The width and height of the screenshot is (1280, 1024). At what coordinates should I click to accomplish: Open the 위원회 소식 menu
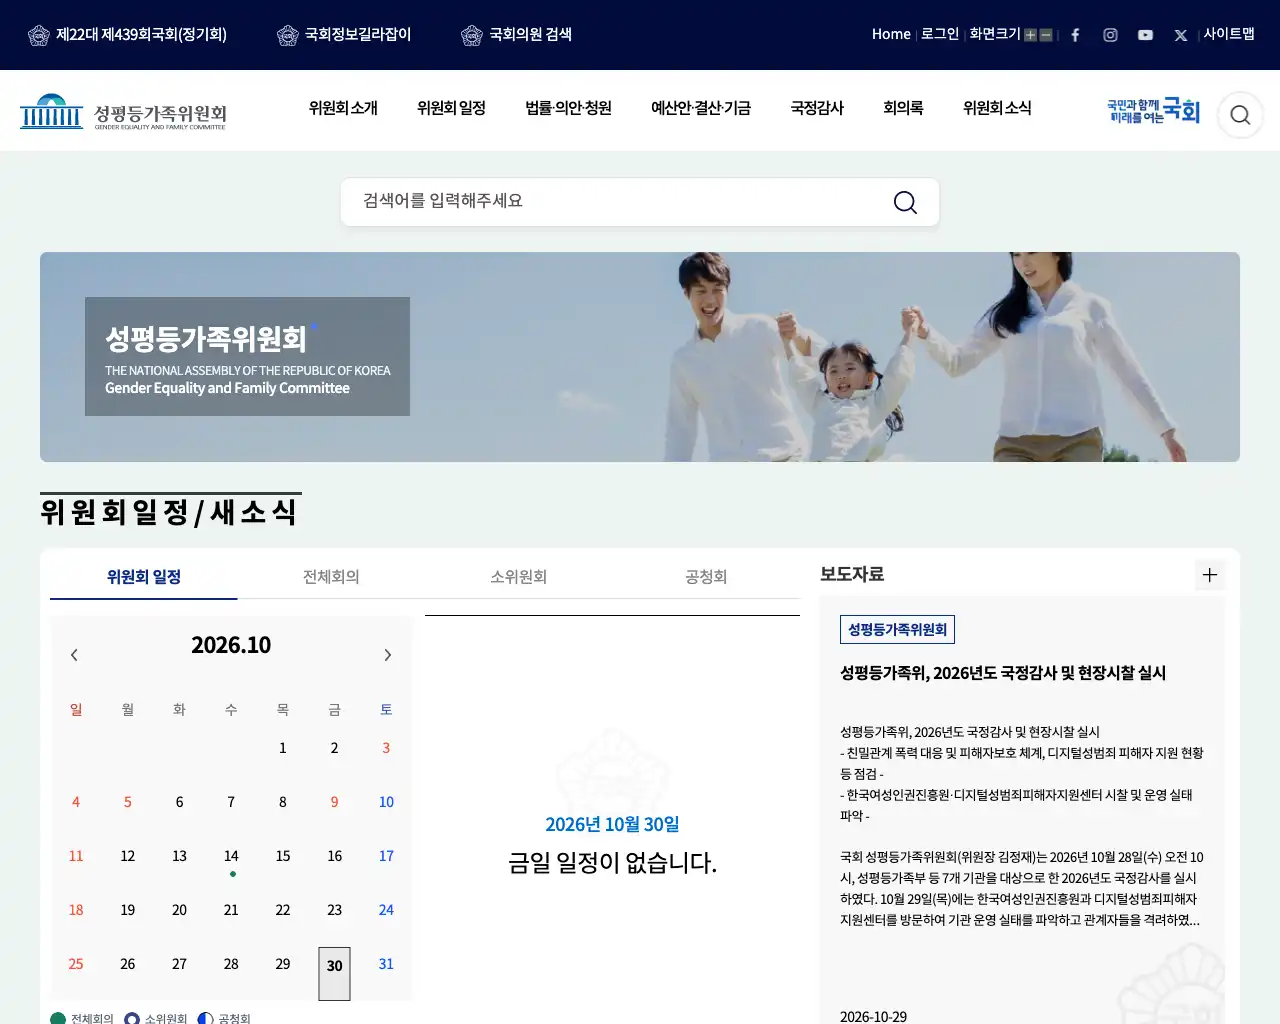(x=997, y=108)
